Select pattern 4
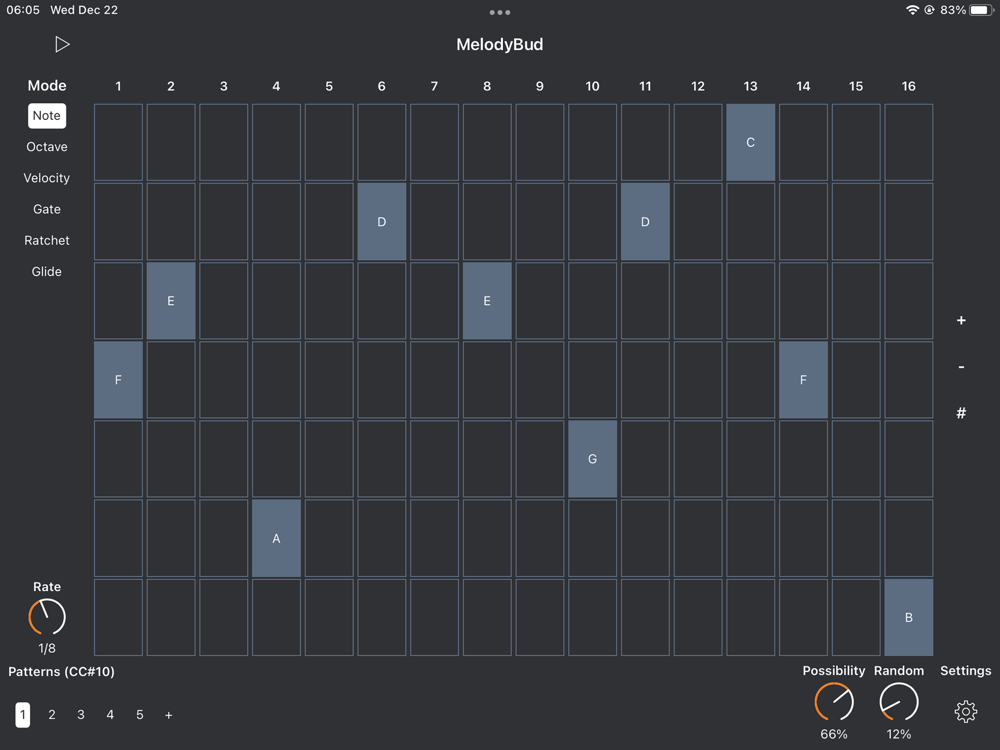Viewport: 1000px width, 750px height. pyautogui.click(x=110, y=715)
